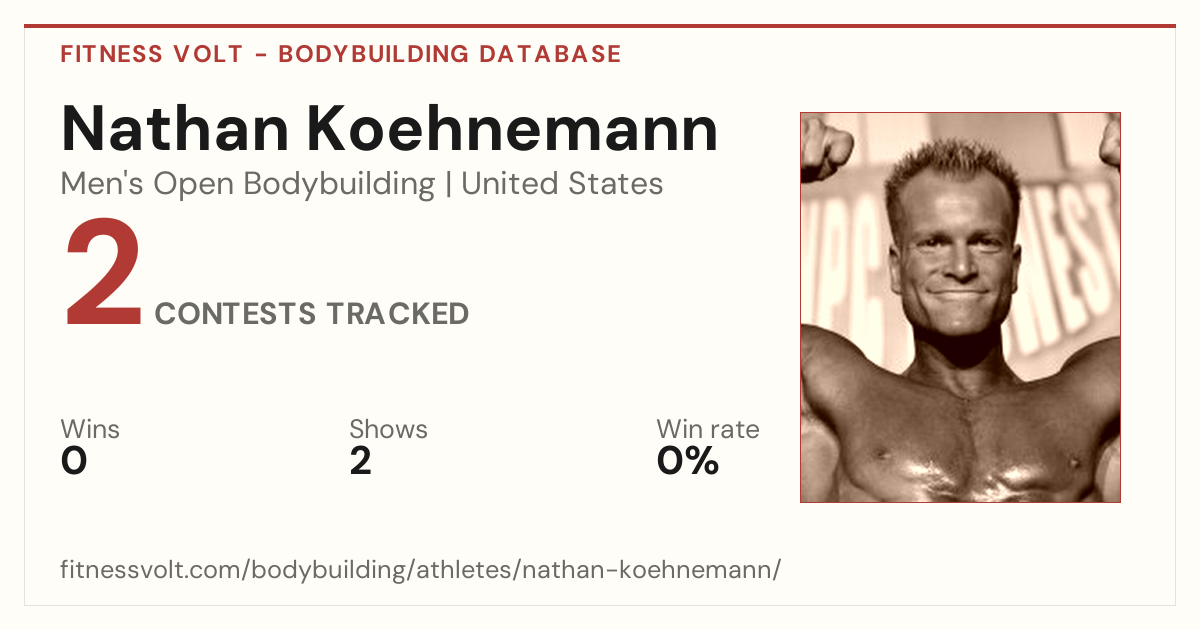Open the fitnessvolt.com athlete URL
Image resolution: width=1200 pixels, height=630 pixels.
point(420,570)
